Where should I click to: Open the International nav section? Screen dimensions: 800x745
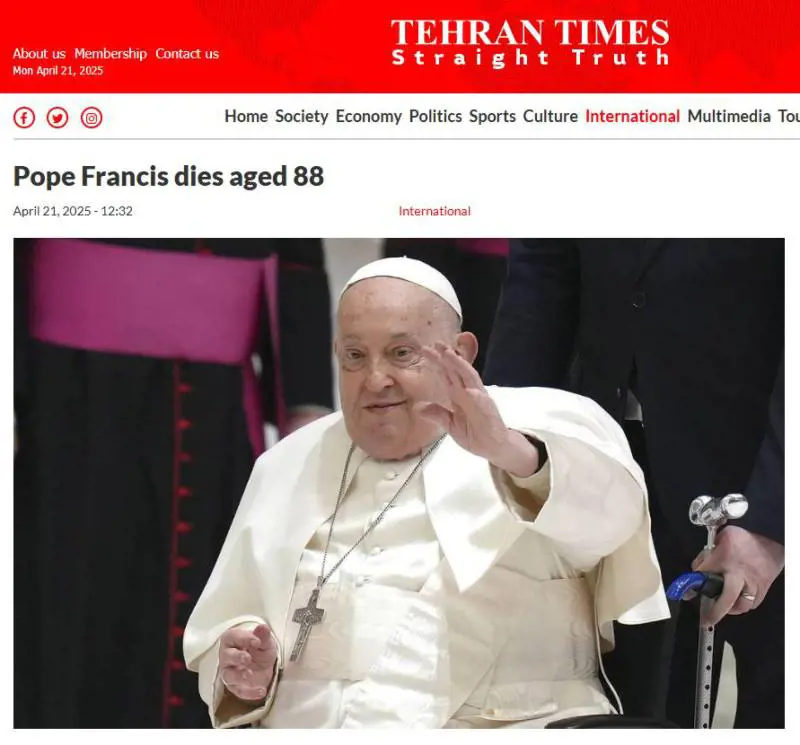pos(632,116)
